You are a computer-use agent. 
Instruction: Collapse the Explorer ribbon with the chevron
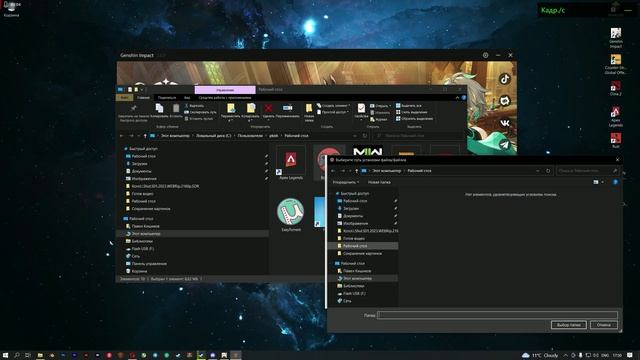tap(457, 98)
